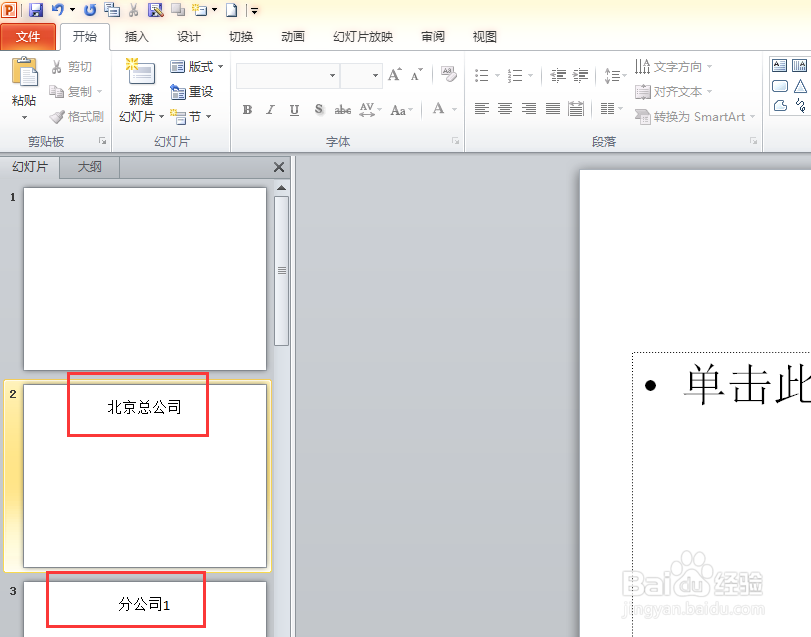
Task: Toggle Strikethrough (abc) formatting
Action: (x=342, y=110)
